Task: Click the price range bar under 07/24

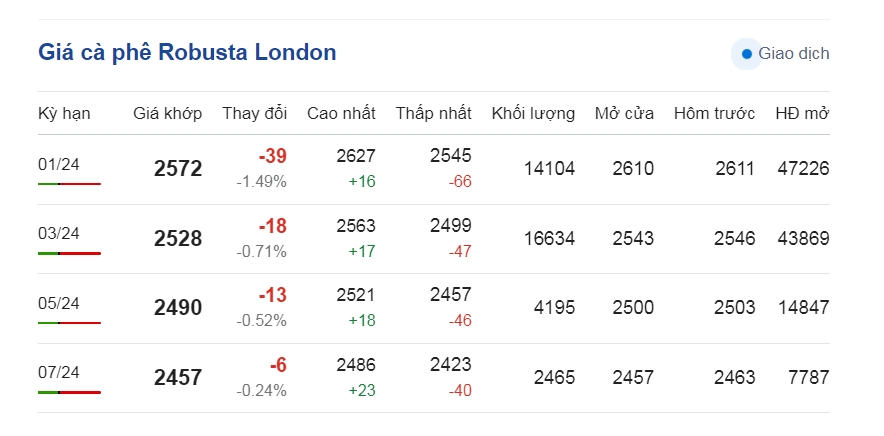Action: (x=69, y=392)
